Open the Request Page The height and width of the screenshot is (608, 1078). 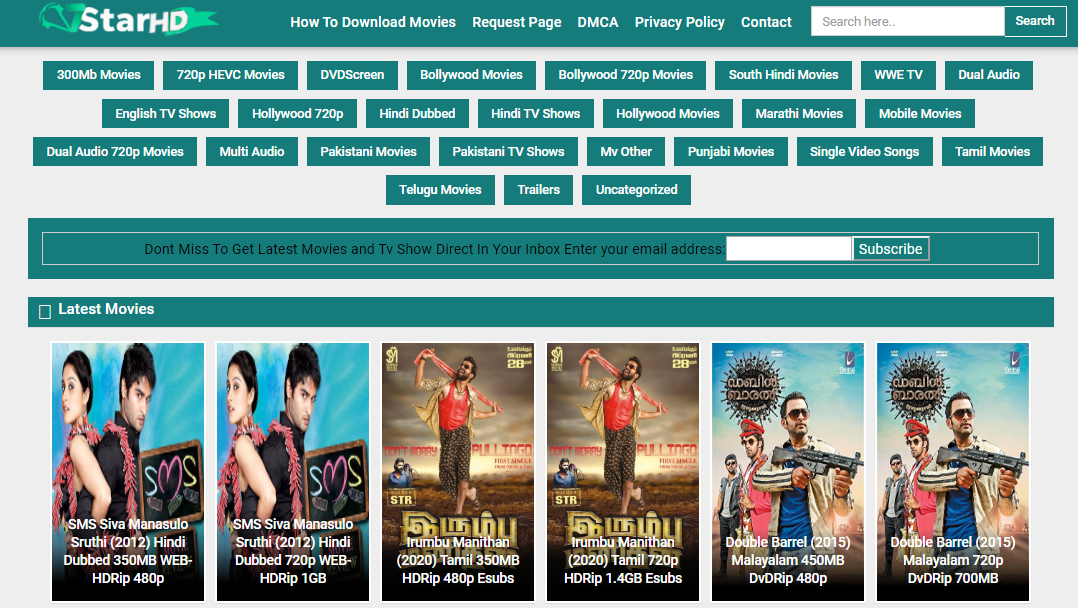pos(516,22)
